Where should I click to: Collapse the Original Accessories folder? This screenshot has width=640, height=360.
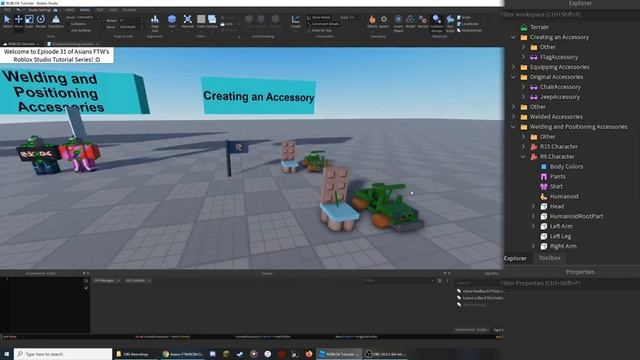click(x=513, y=77)
